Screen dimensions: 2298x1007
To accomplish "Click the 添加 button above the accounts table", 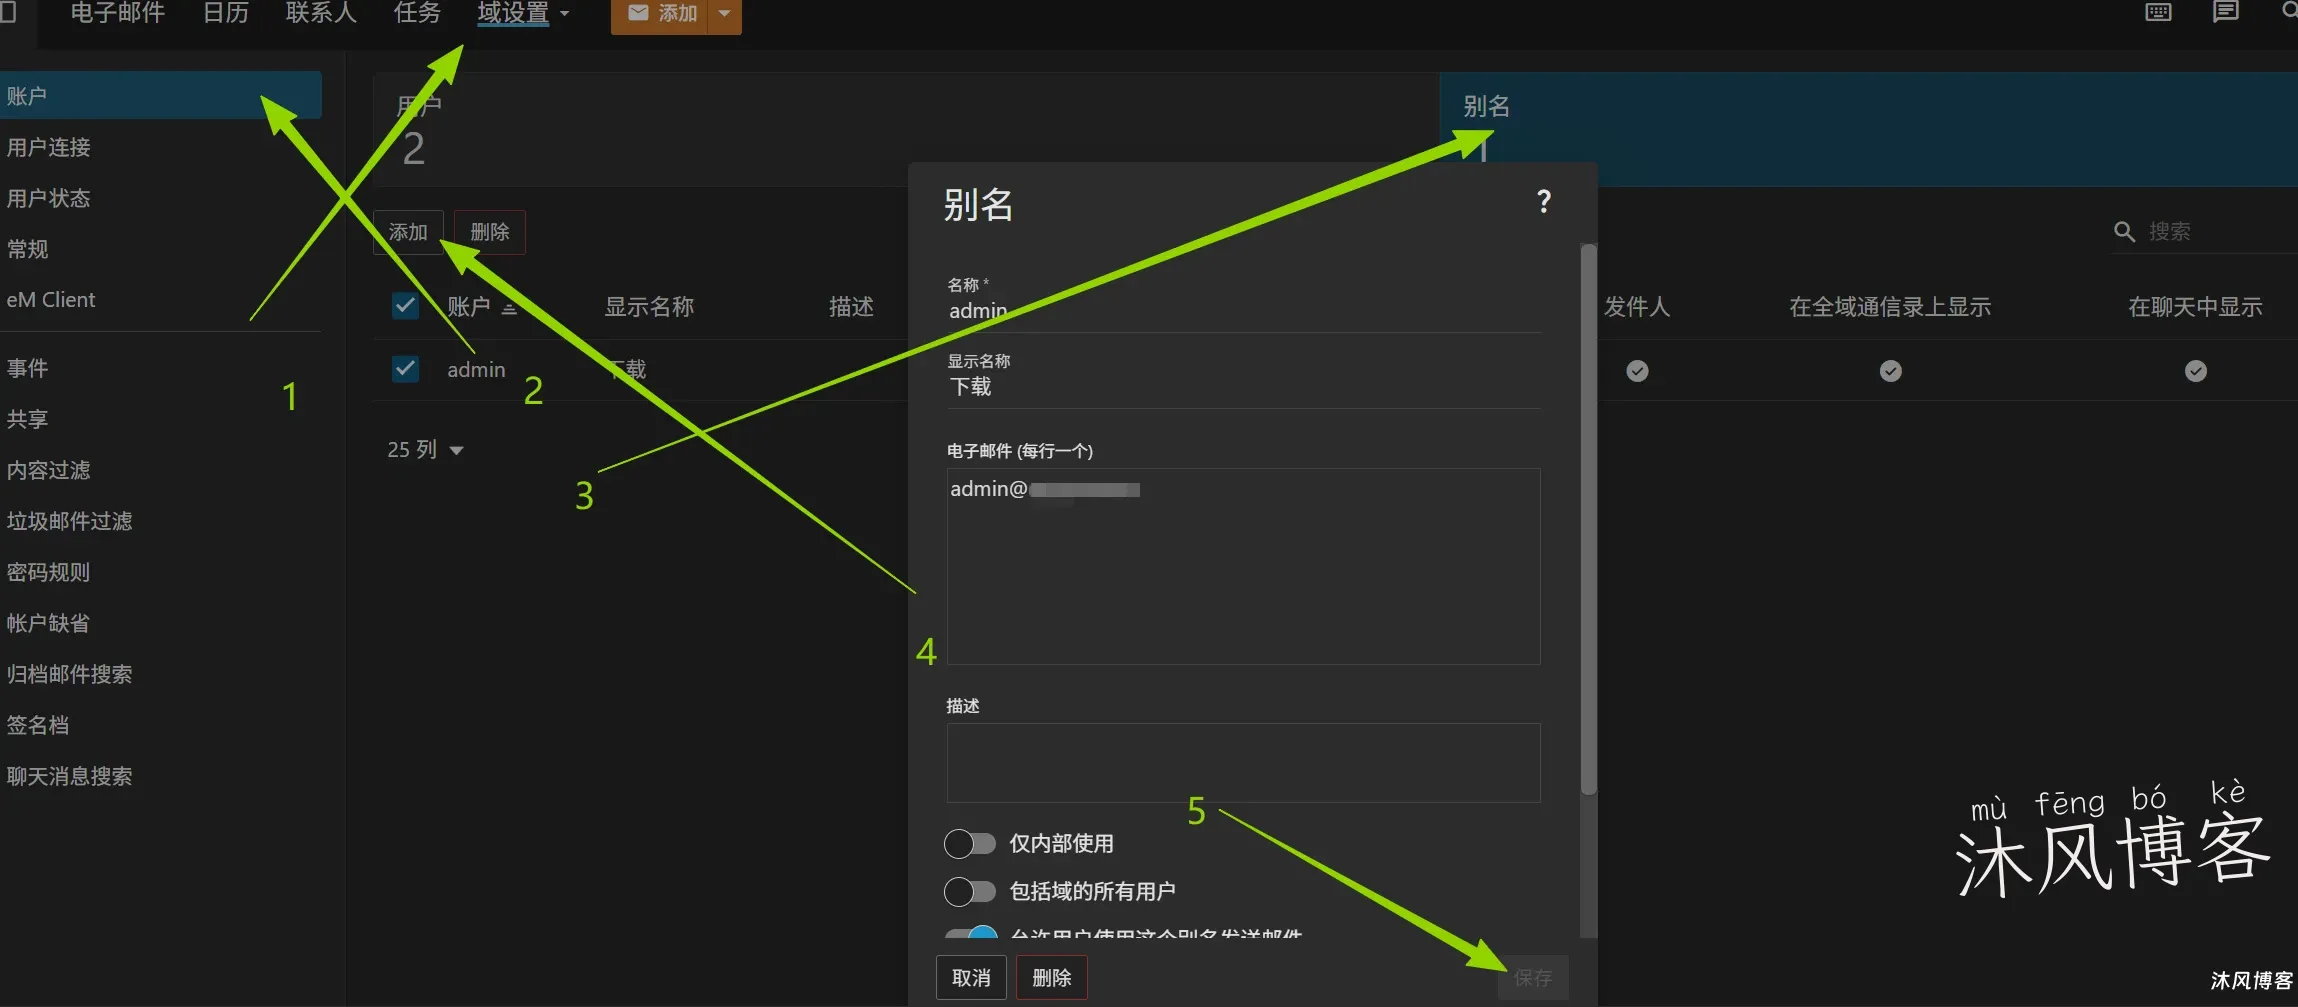I will [408, 232].
